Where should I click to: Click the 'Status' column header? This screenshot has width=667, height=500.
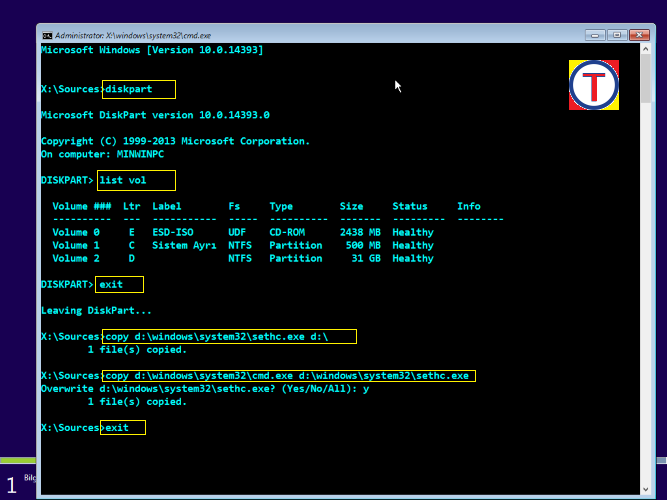click(410, 206)
